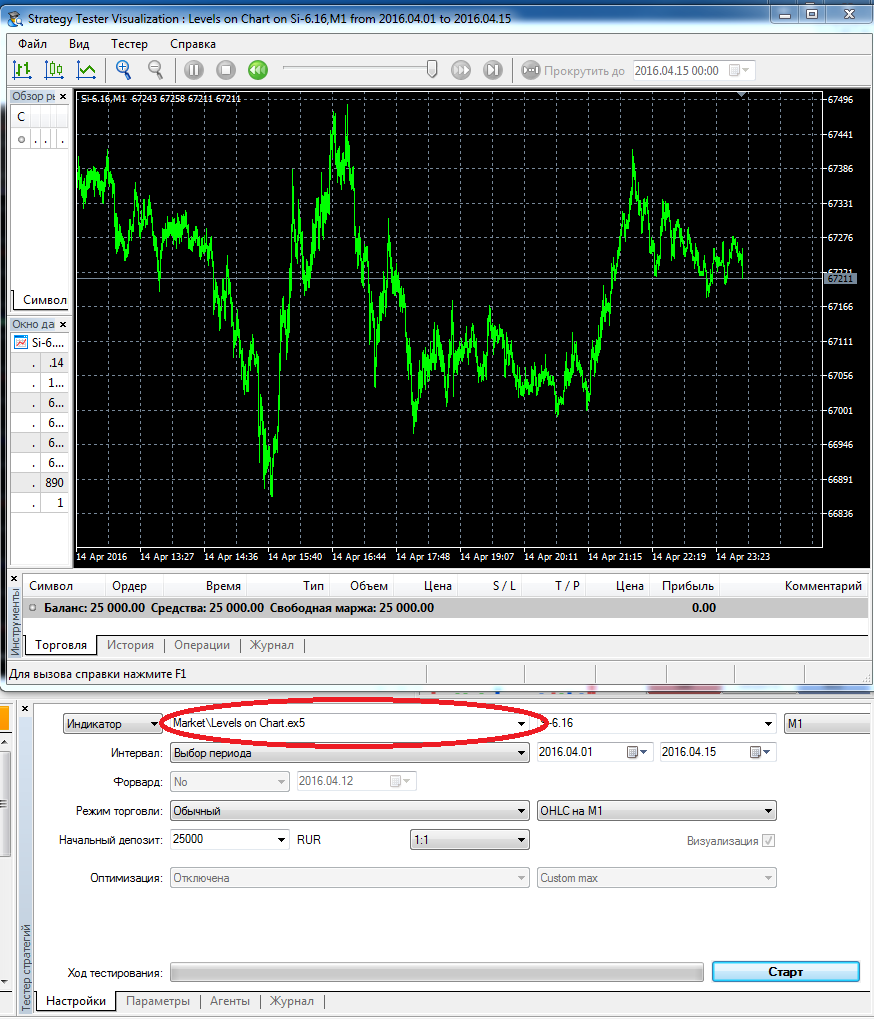Switch to the upper Журнал tab

(272, 645)
